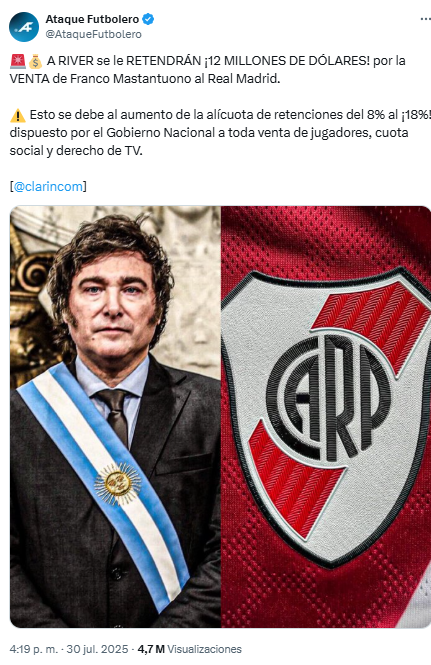Click the words Real Madrid in the tweet
The image size is (431, 665).
click(x=242, y=79)
